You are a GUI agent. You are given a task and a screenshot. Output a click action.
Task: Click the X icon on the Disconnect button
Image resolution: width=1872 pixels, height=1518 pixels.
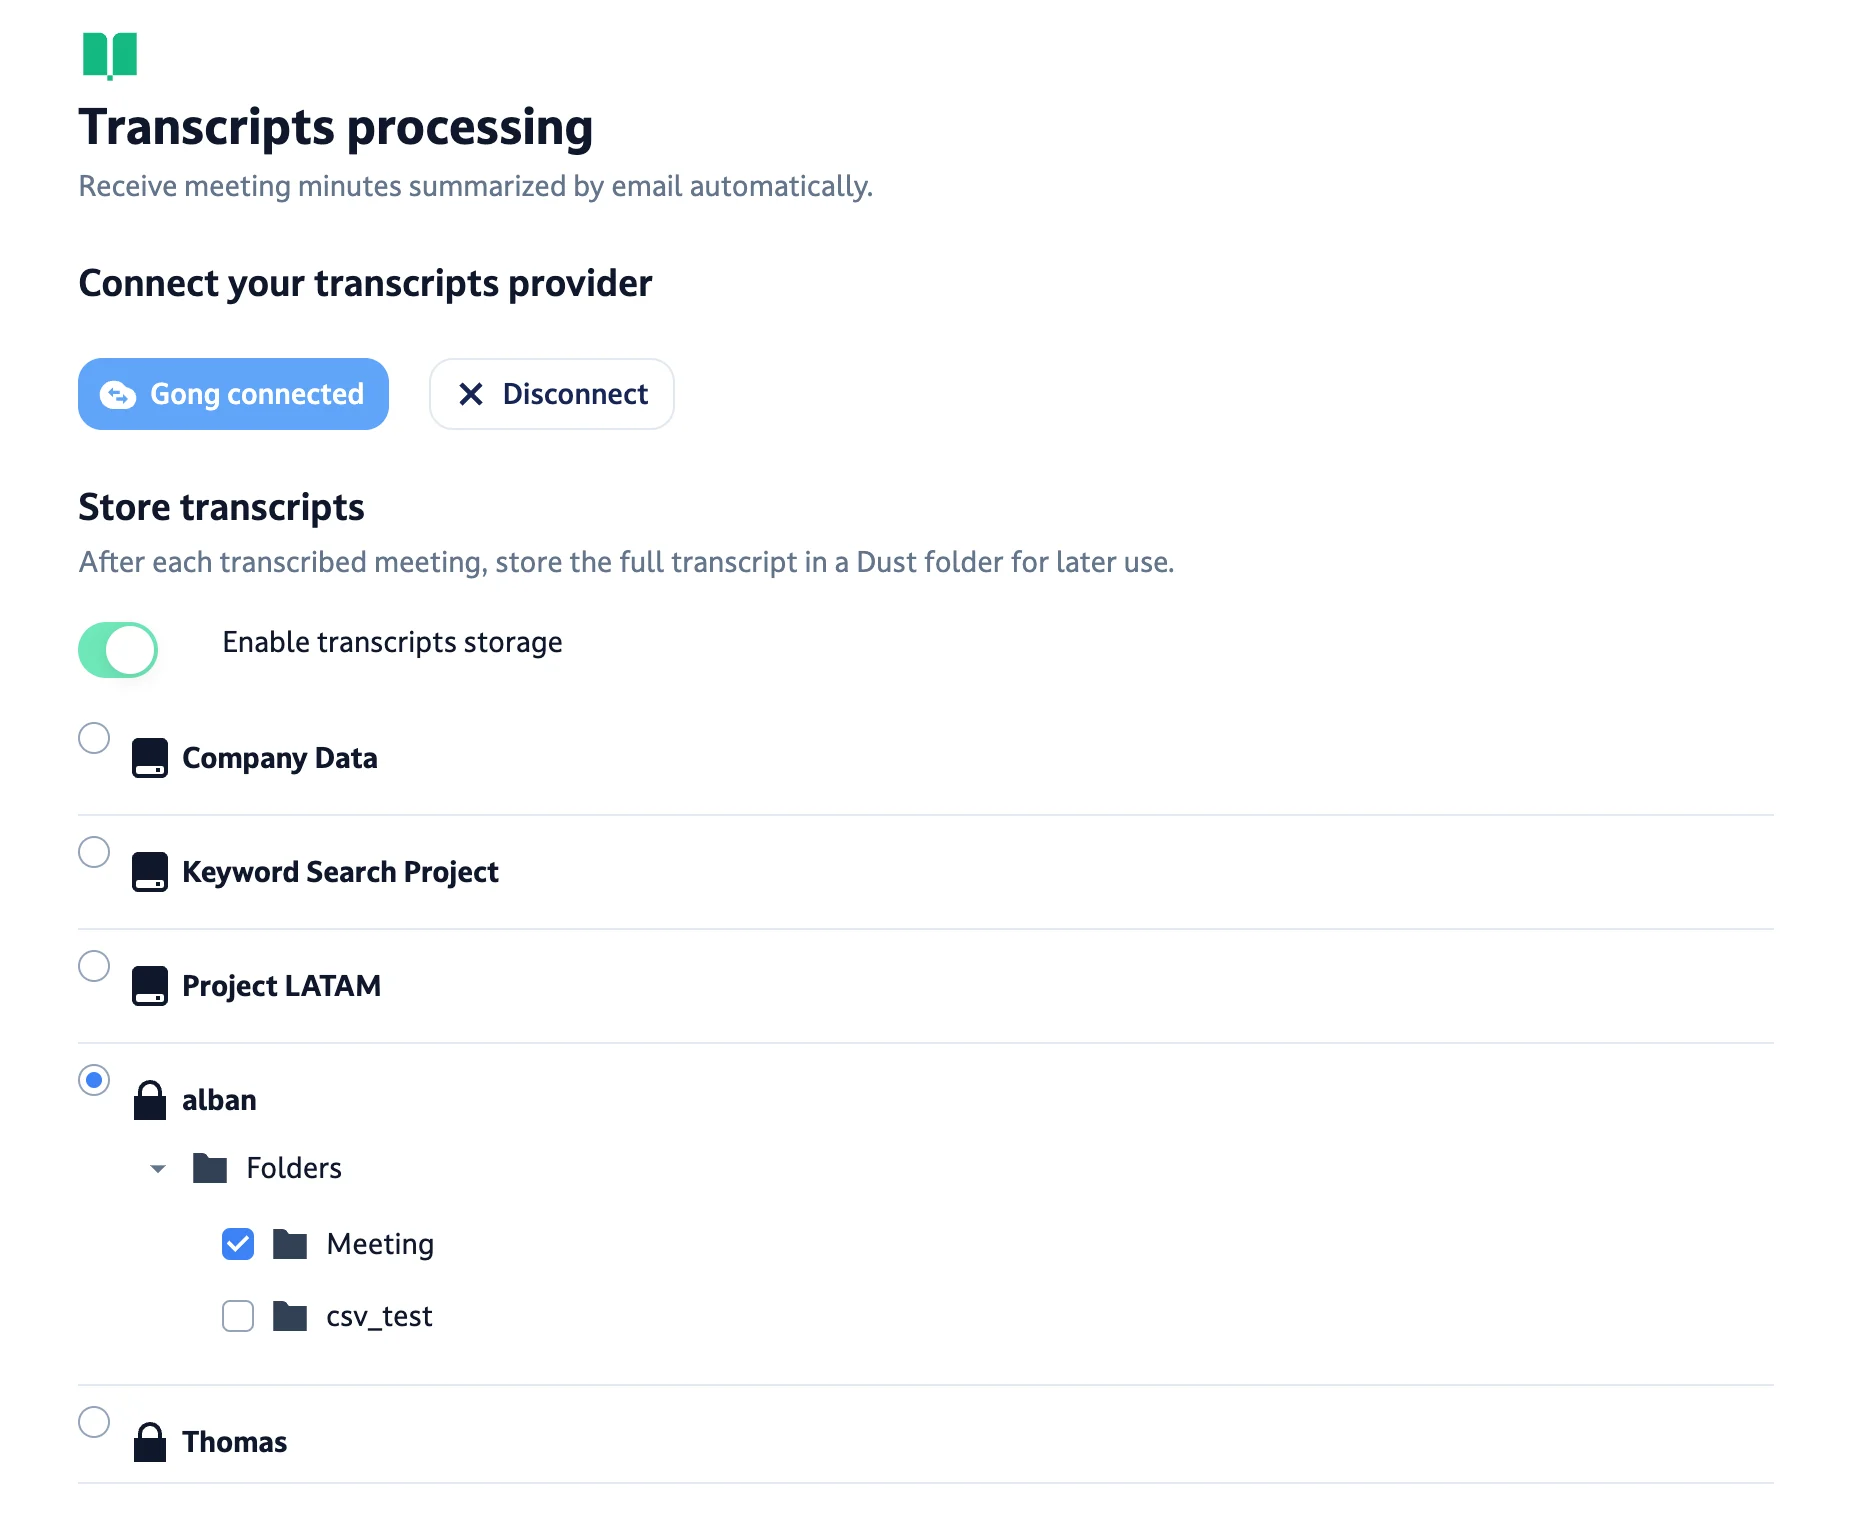point(472,394)
